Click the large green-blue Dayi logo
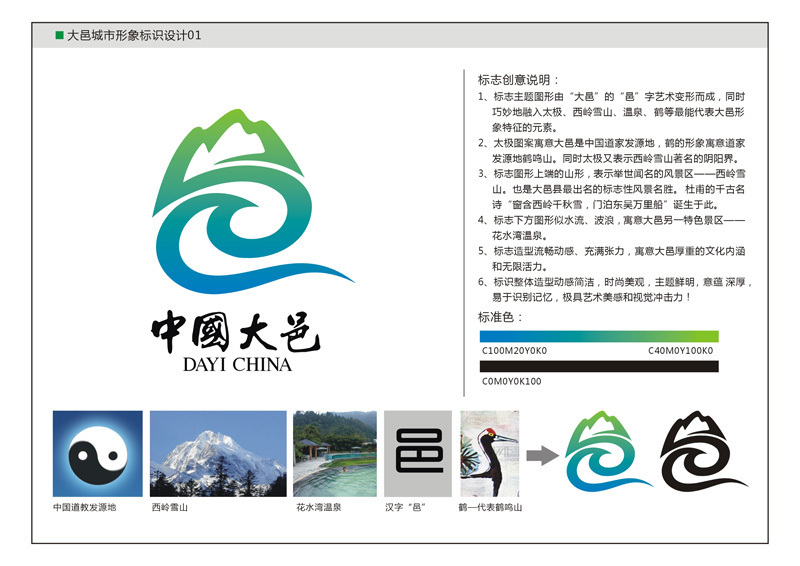This screenshot has height=566, width=800. pos(254,201)
